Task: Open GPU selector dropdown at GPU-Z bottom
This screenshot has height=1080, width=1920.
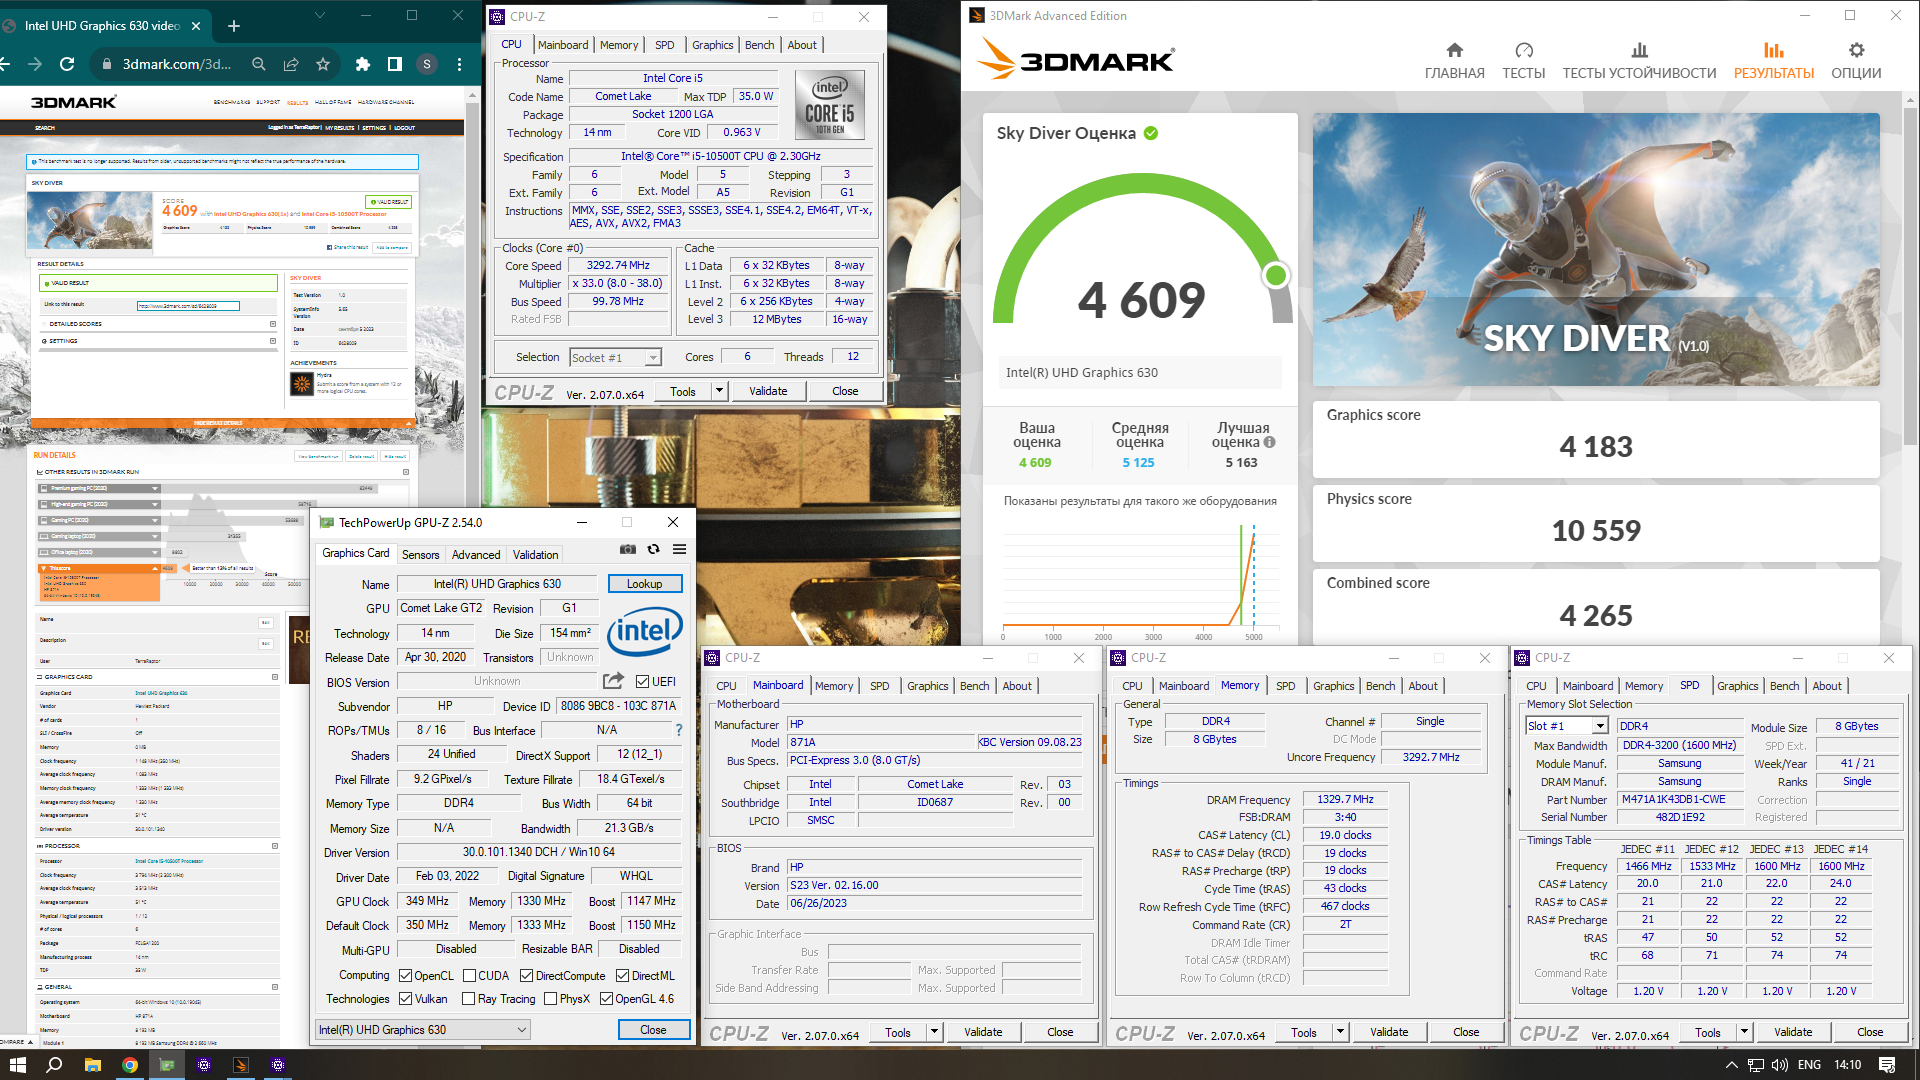Action: [x=423, y=1030]
